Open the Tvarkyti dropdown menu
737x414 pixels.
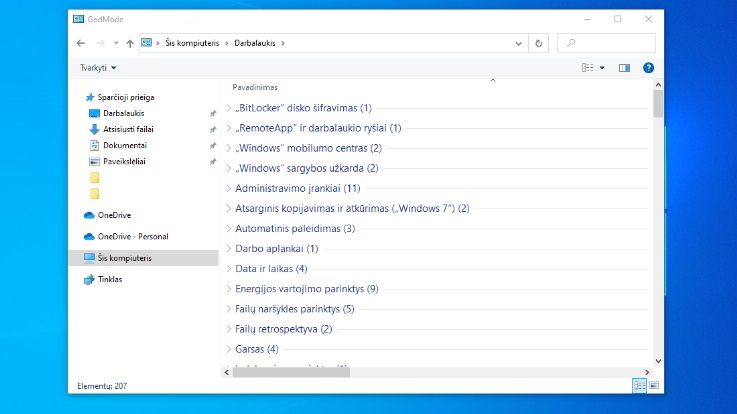98,67
